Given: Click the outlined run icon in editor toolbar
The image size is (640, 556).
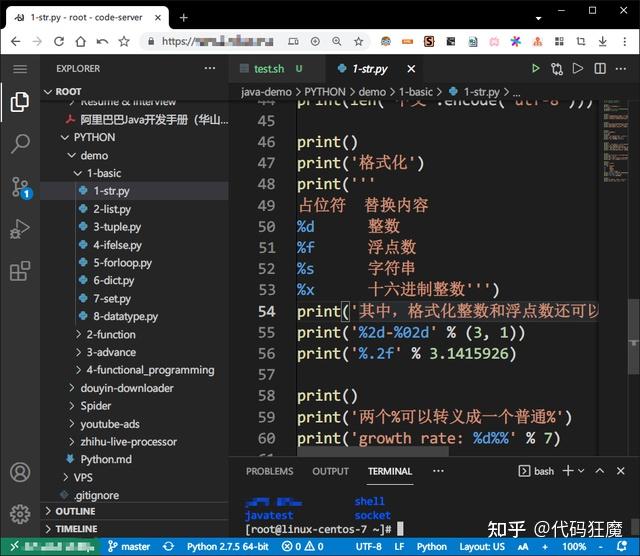Looking at the screenshot, I should point(578,68).
